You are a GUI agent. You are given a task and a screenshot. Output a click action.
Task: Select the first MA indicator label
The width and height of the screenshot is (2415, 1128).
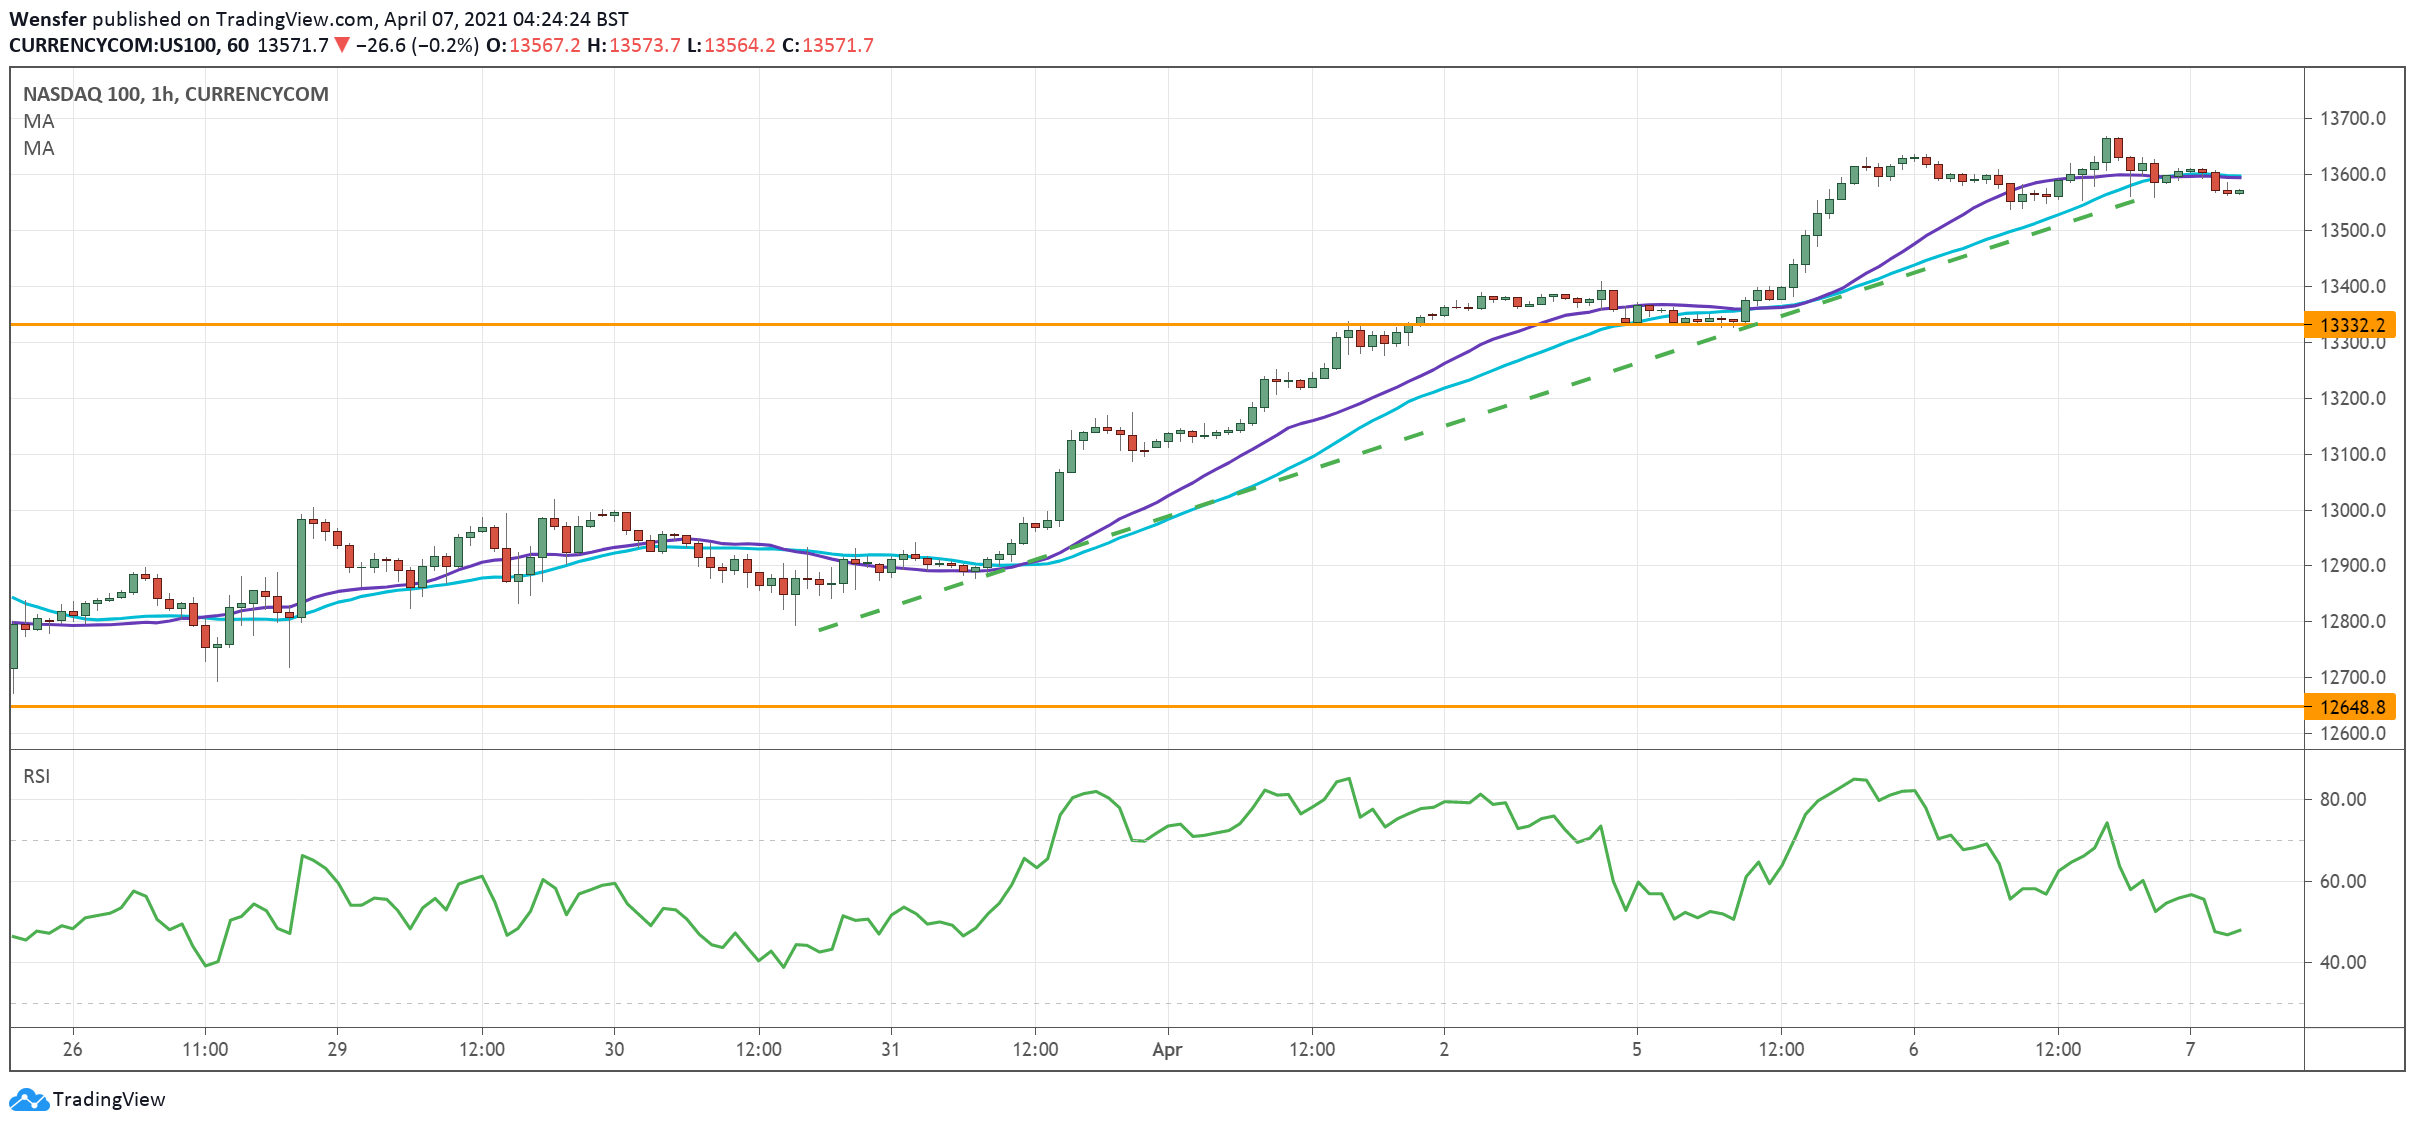pyautogui.click(x=39, y=121)
